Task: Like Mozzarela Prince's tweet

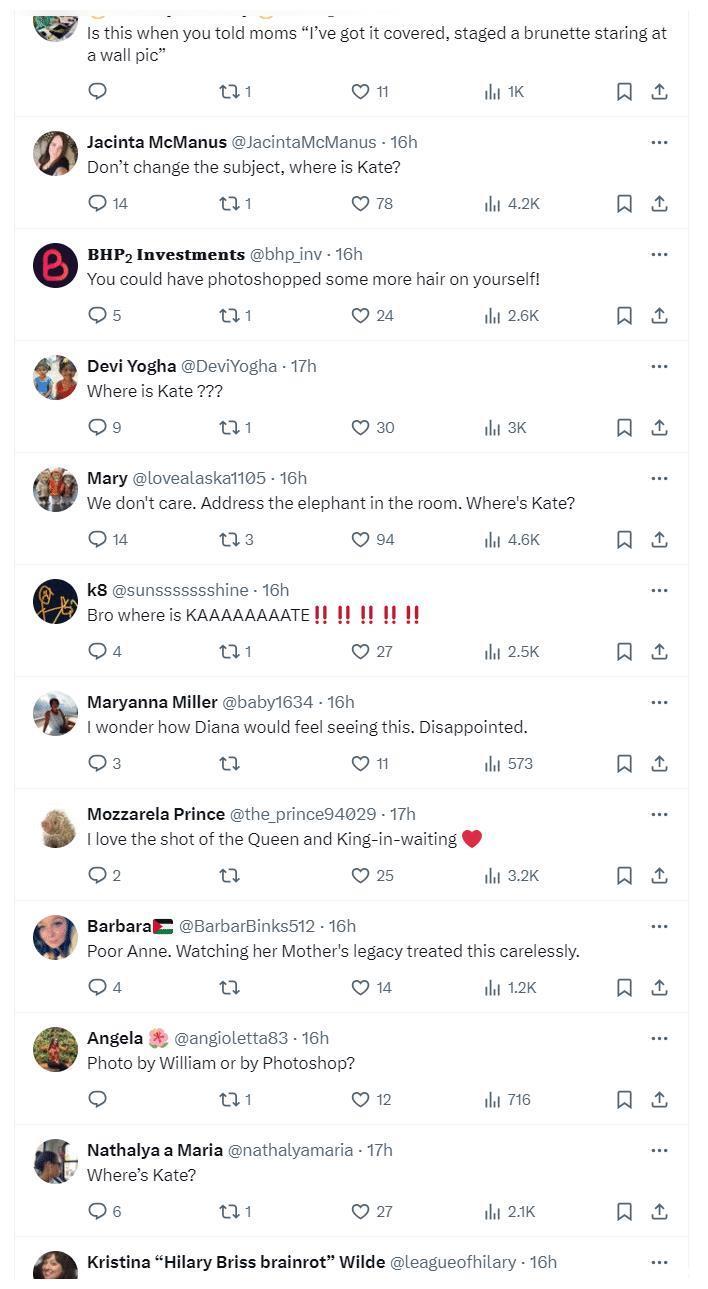Action: tap(361, 876)
